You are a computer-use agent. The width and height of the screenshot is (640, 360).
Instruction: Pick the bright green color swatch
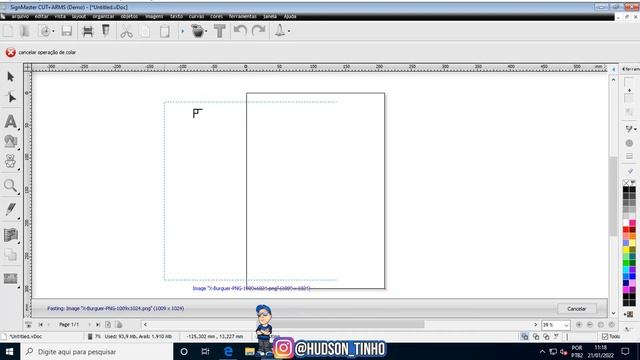pyautogui.click(x=626, y=263)
